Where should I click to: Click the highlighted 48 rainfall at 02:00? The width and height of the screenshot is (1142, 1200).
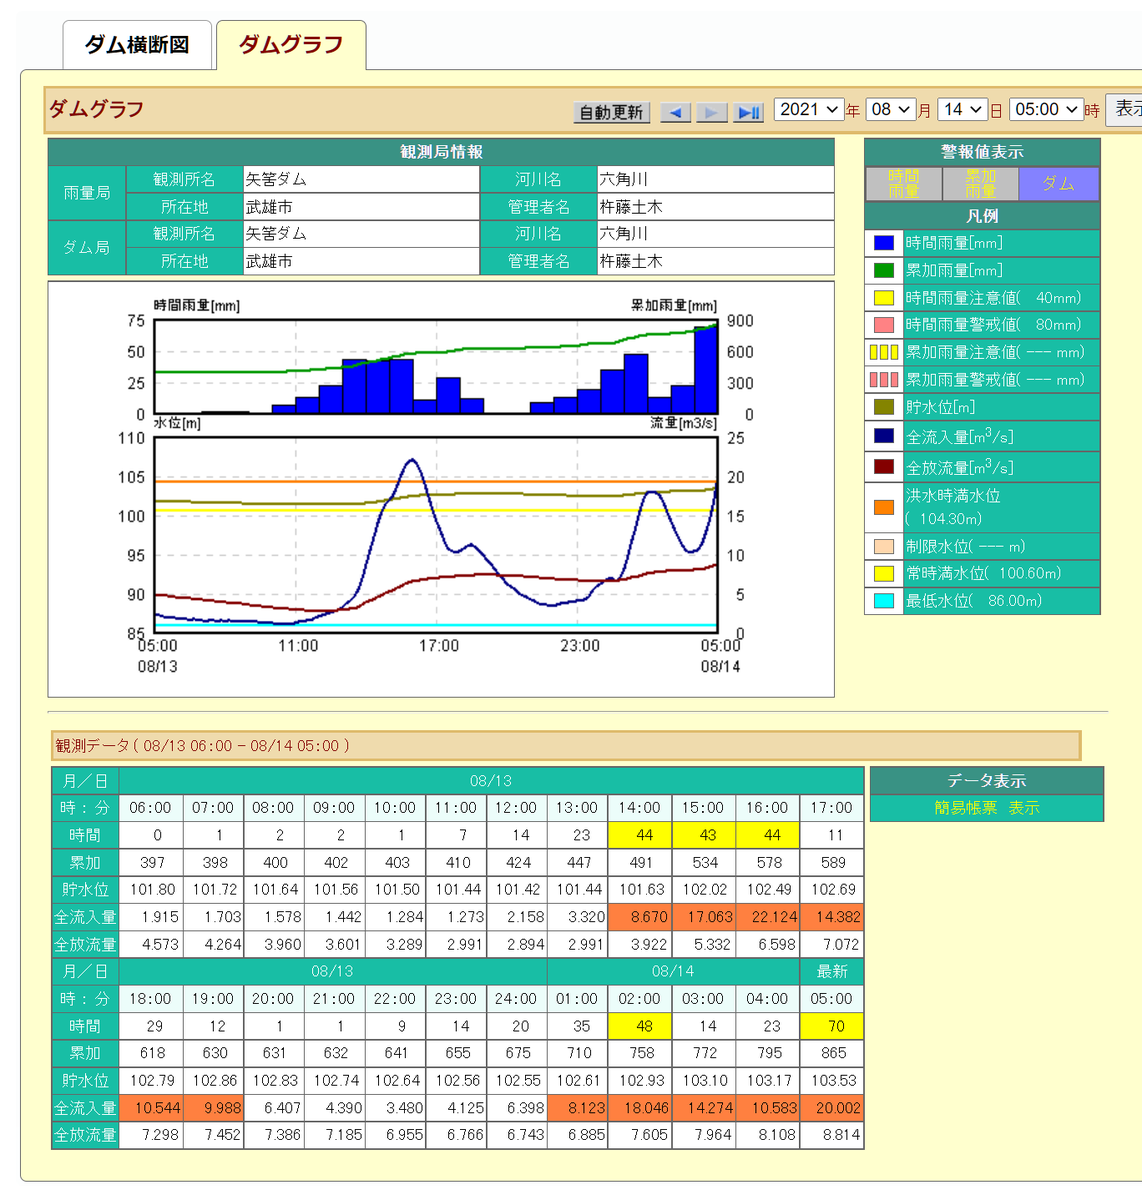(x=639, y=1026)
